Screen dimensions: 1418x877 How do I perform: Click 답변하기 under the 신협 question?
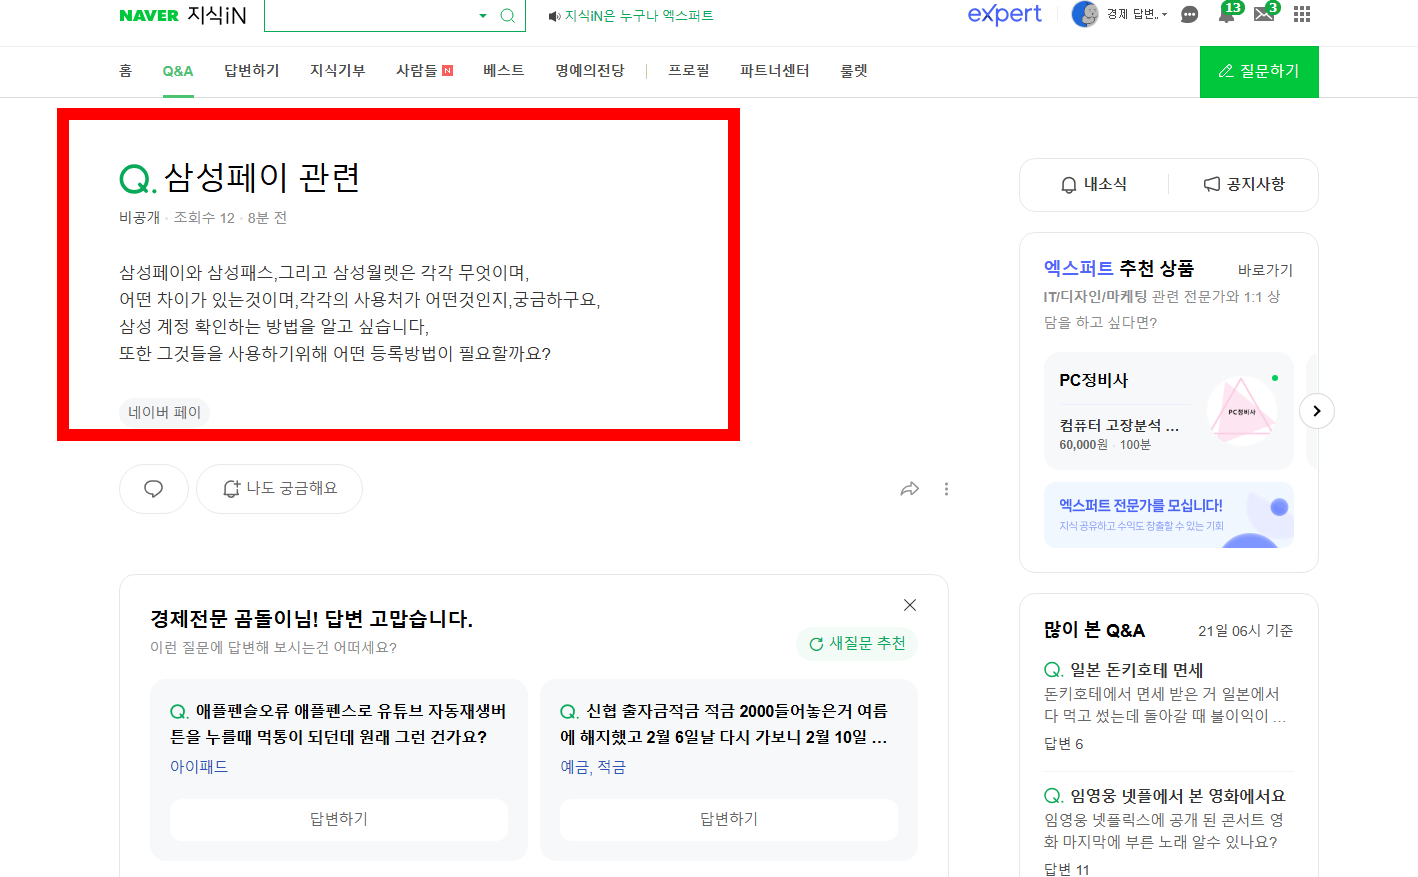[729, 819]
